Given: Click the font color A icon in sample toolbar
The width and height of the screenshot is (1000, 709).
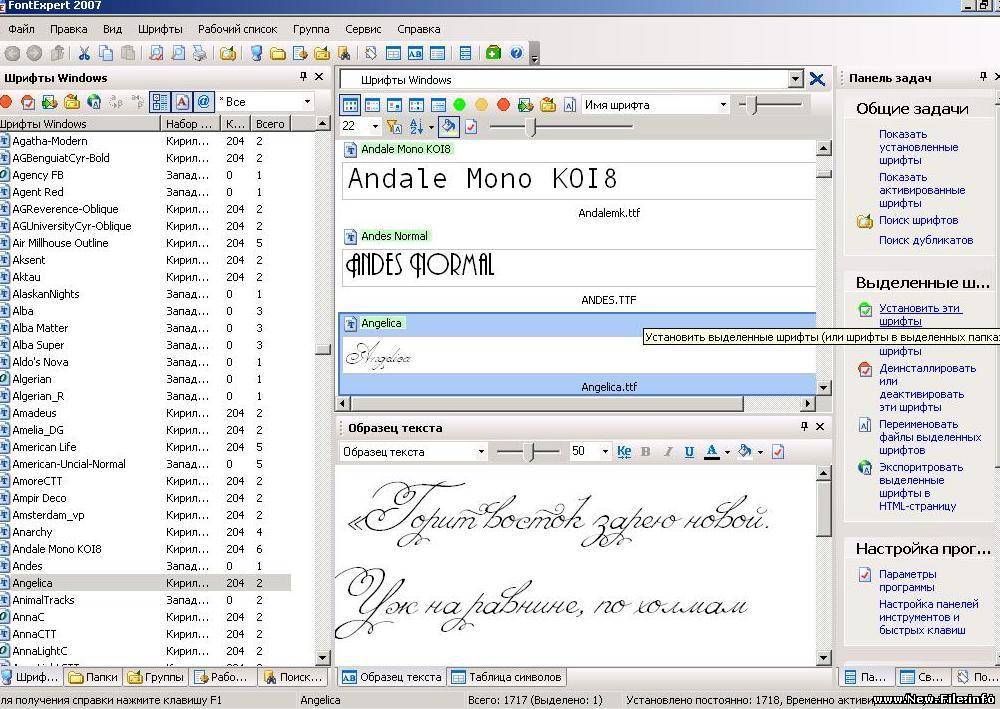Looking at the screenshot, I should click(710, 452).
